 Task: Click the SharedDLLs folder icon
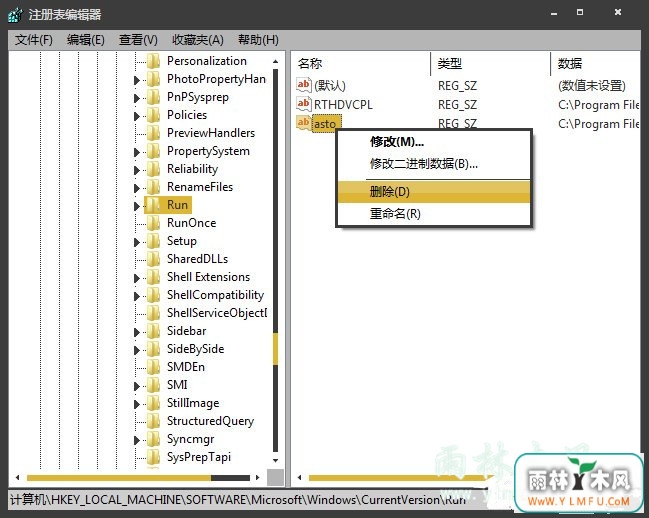(154, 259)
